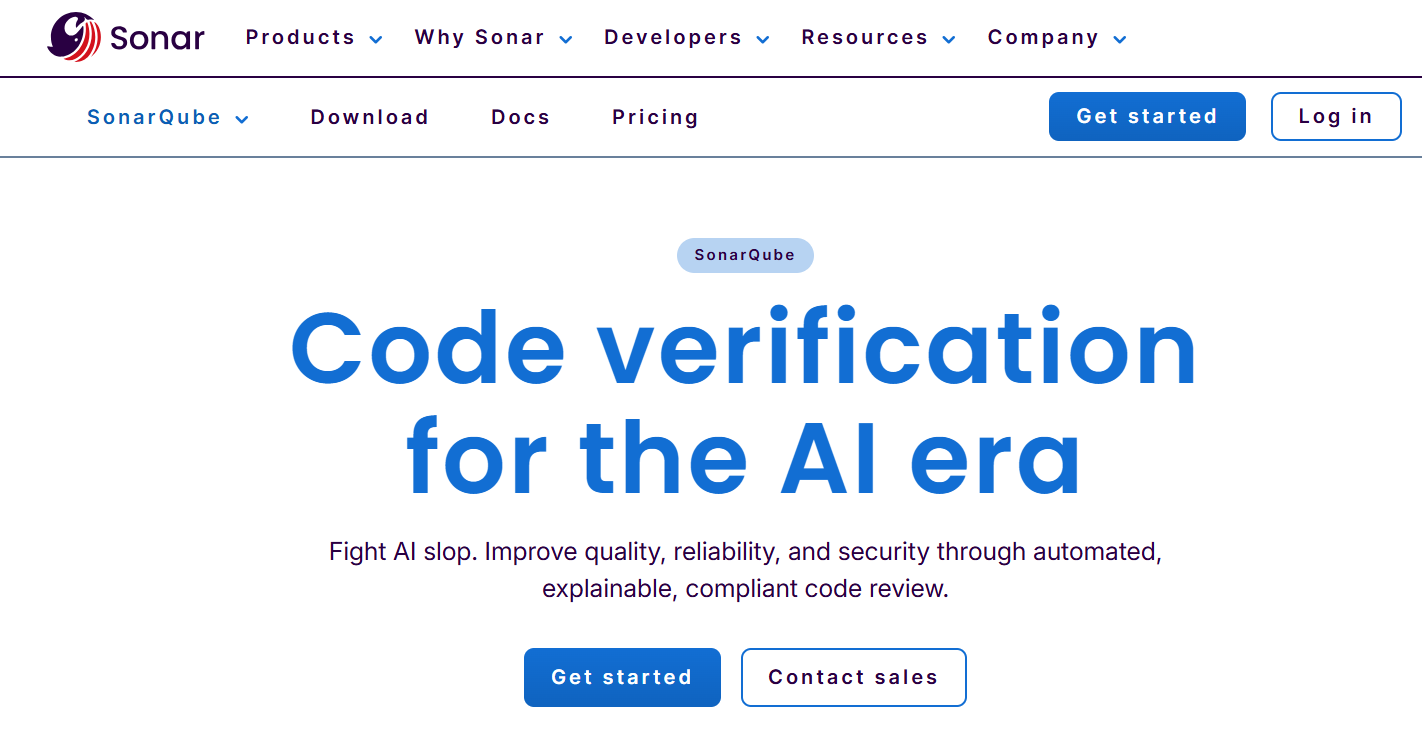This screenshot has height=741, width=1422.
Task: Open the Company dropdown
Action: 1046,37
